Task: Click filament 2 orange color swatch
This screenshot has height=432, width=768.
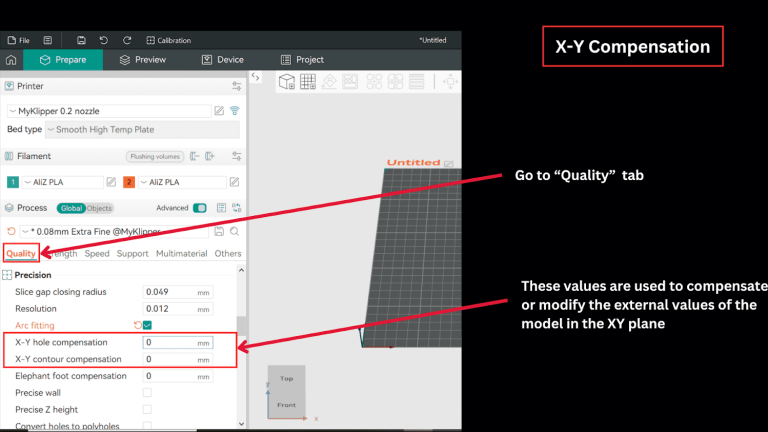Action: [129, 182]
